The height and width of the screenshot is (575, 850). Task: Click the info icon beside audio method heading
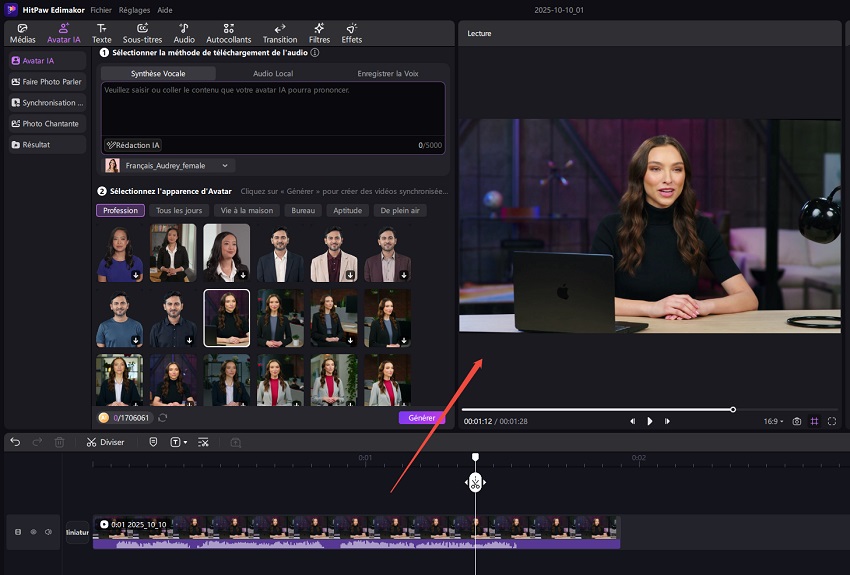point(315,52)
